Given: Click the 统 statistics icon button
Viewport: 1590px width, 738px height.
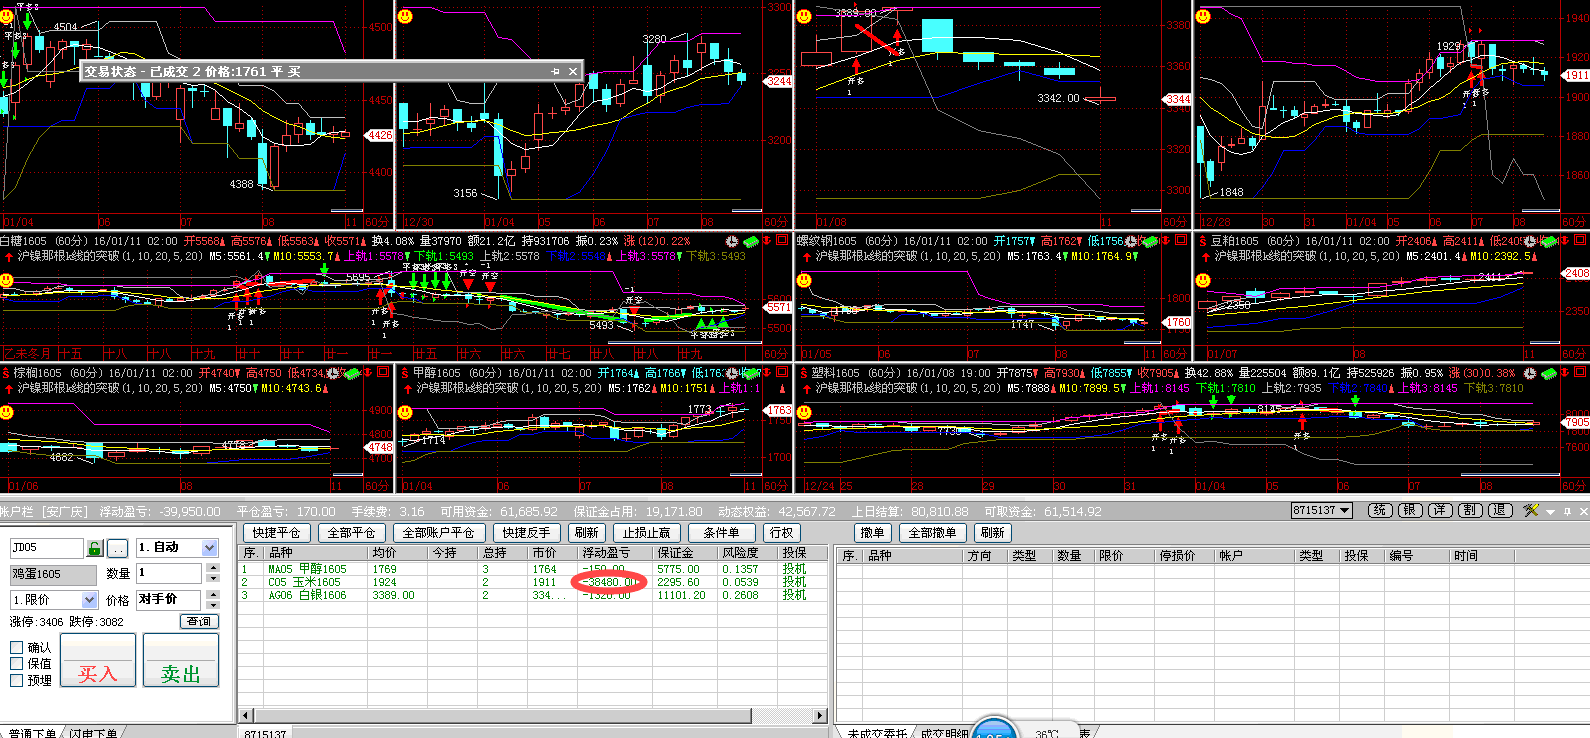Looking at the screenshot, I should point(1380,510).
